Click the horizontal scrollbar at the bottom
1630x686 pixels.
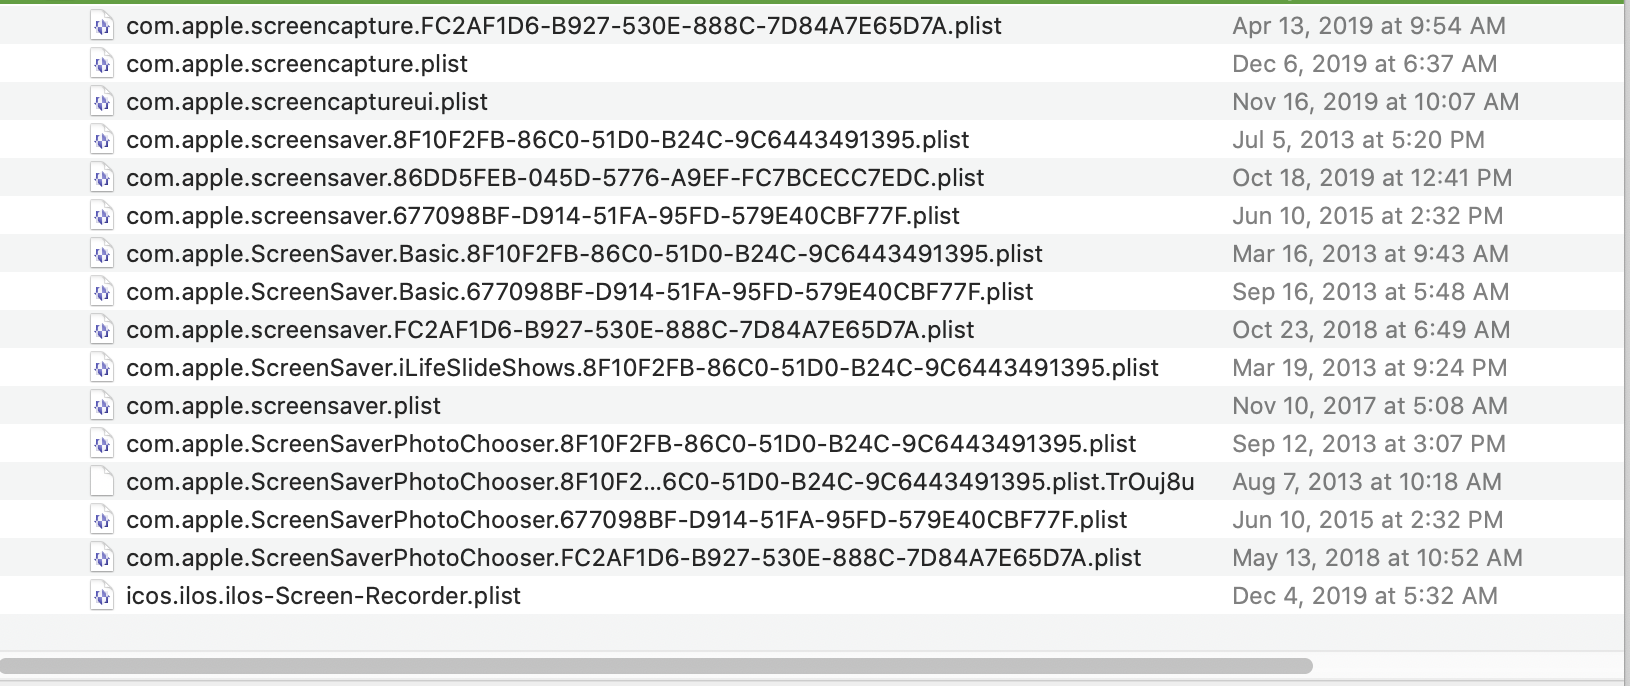point(656,666)
